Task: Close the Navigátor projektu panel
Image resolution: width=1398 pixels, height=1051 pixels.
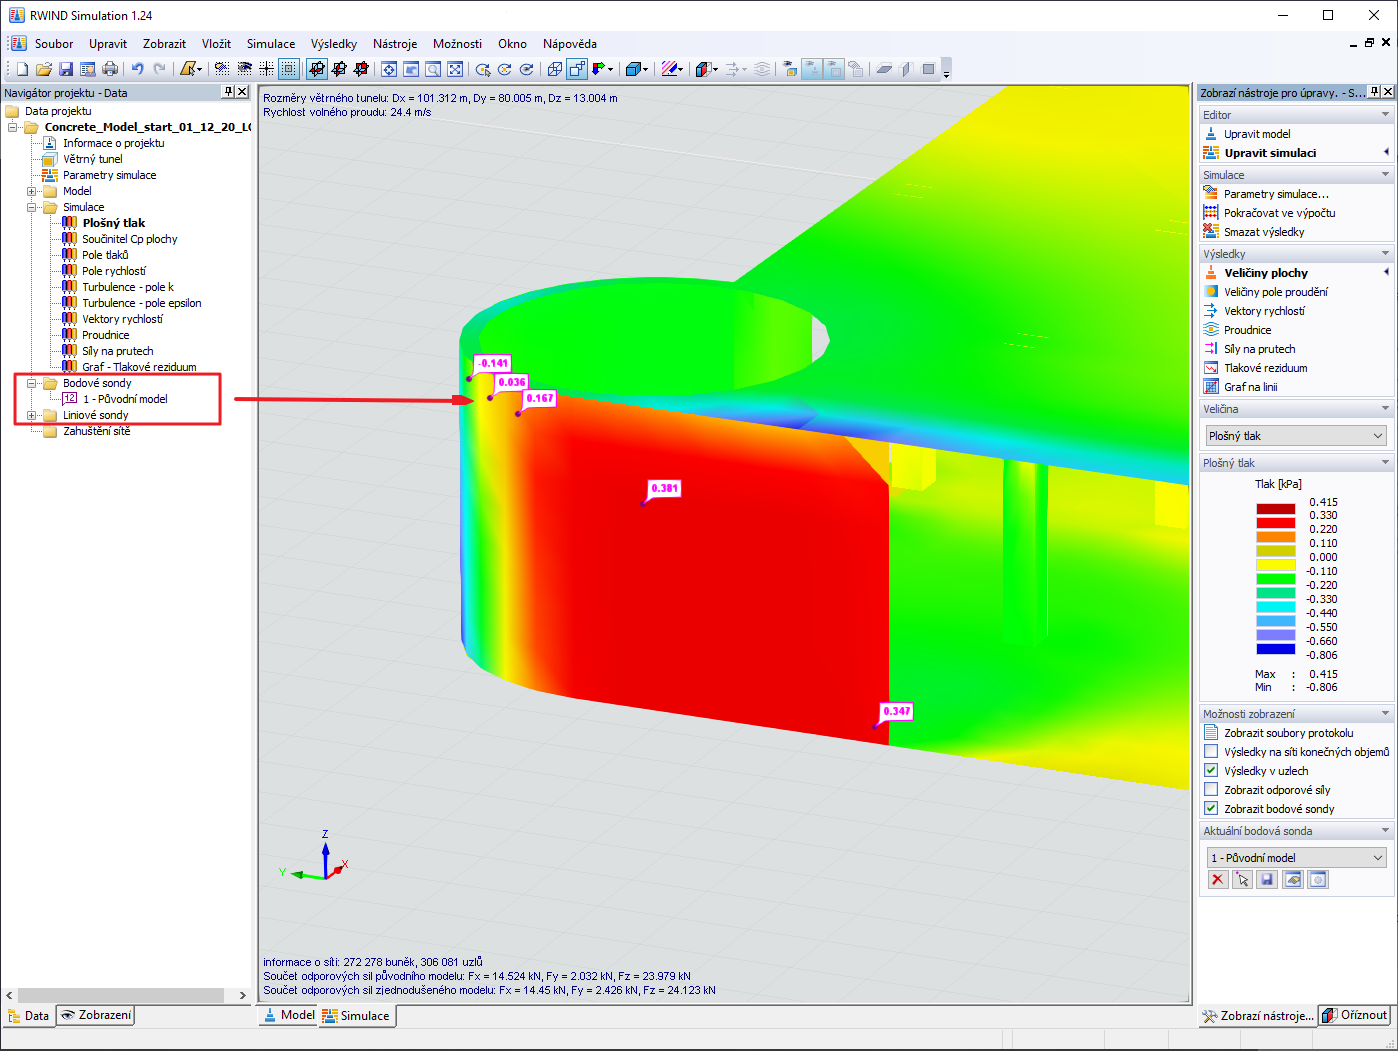Action: pyautogui.click(x=242, y=92)
